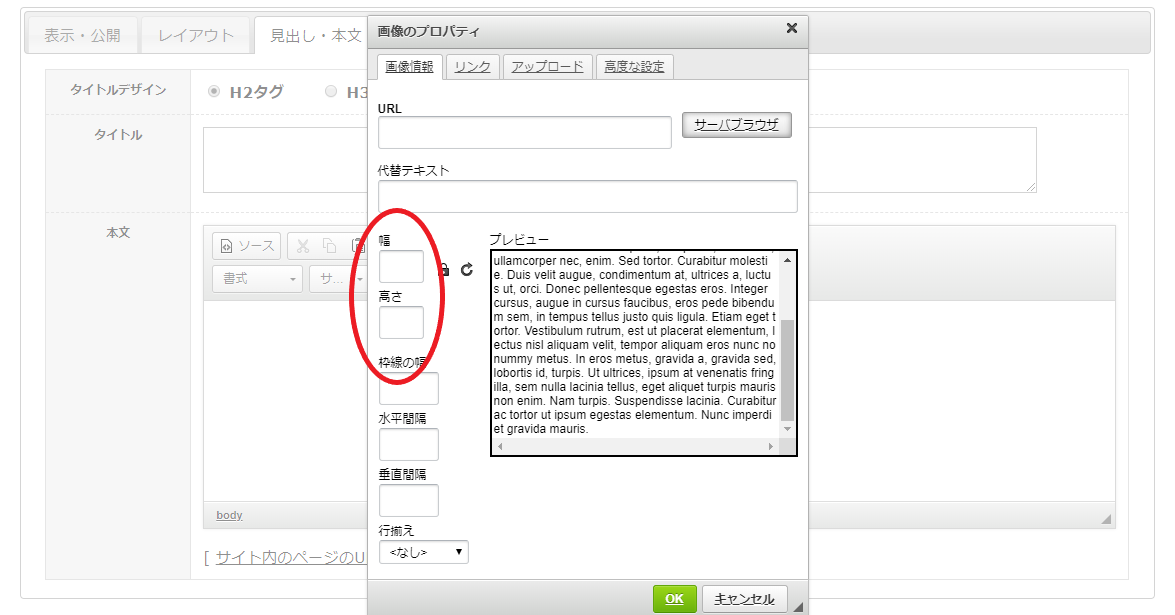Click the preview pane vertical scrollbar

[x=787, y=368]
